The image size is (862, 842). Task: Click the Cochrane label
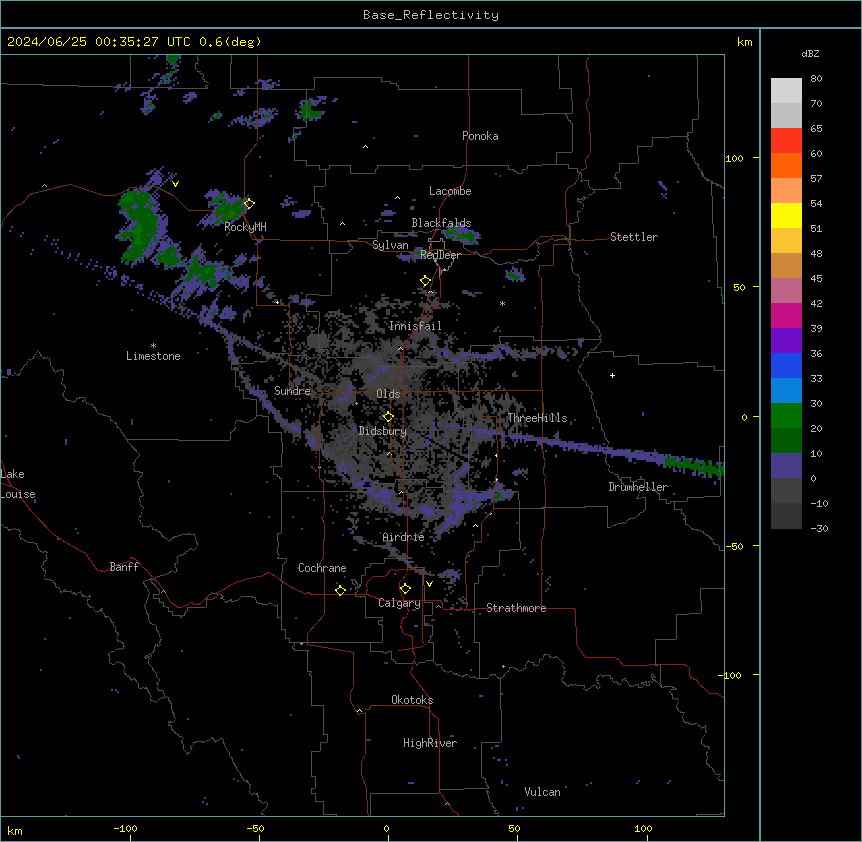[322, 568]
